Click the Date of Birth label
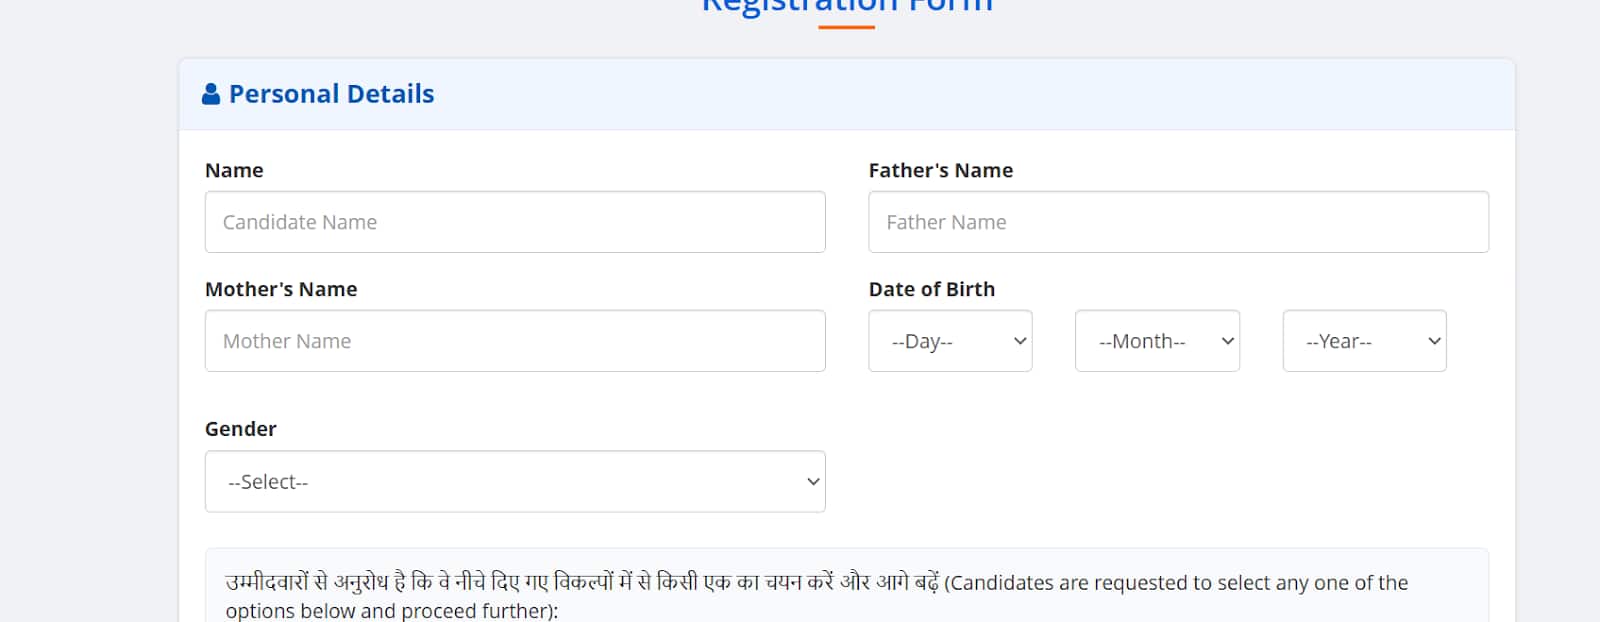This screenshot has height=622, width=1600. pos(931,290)
